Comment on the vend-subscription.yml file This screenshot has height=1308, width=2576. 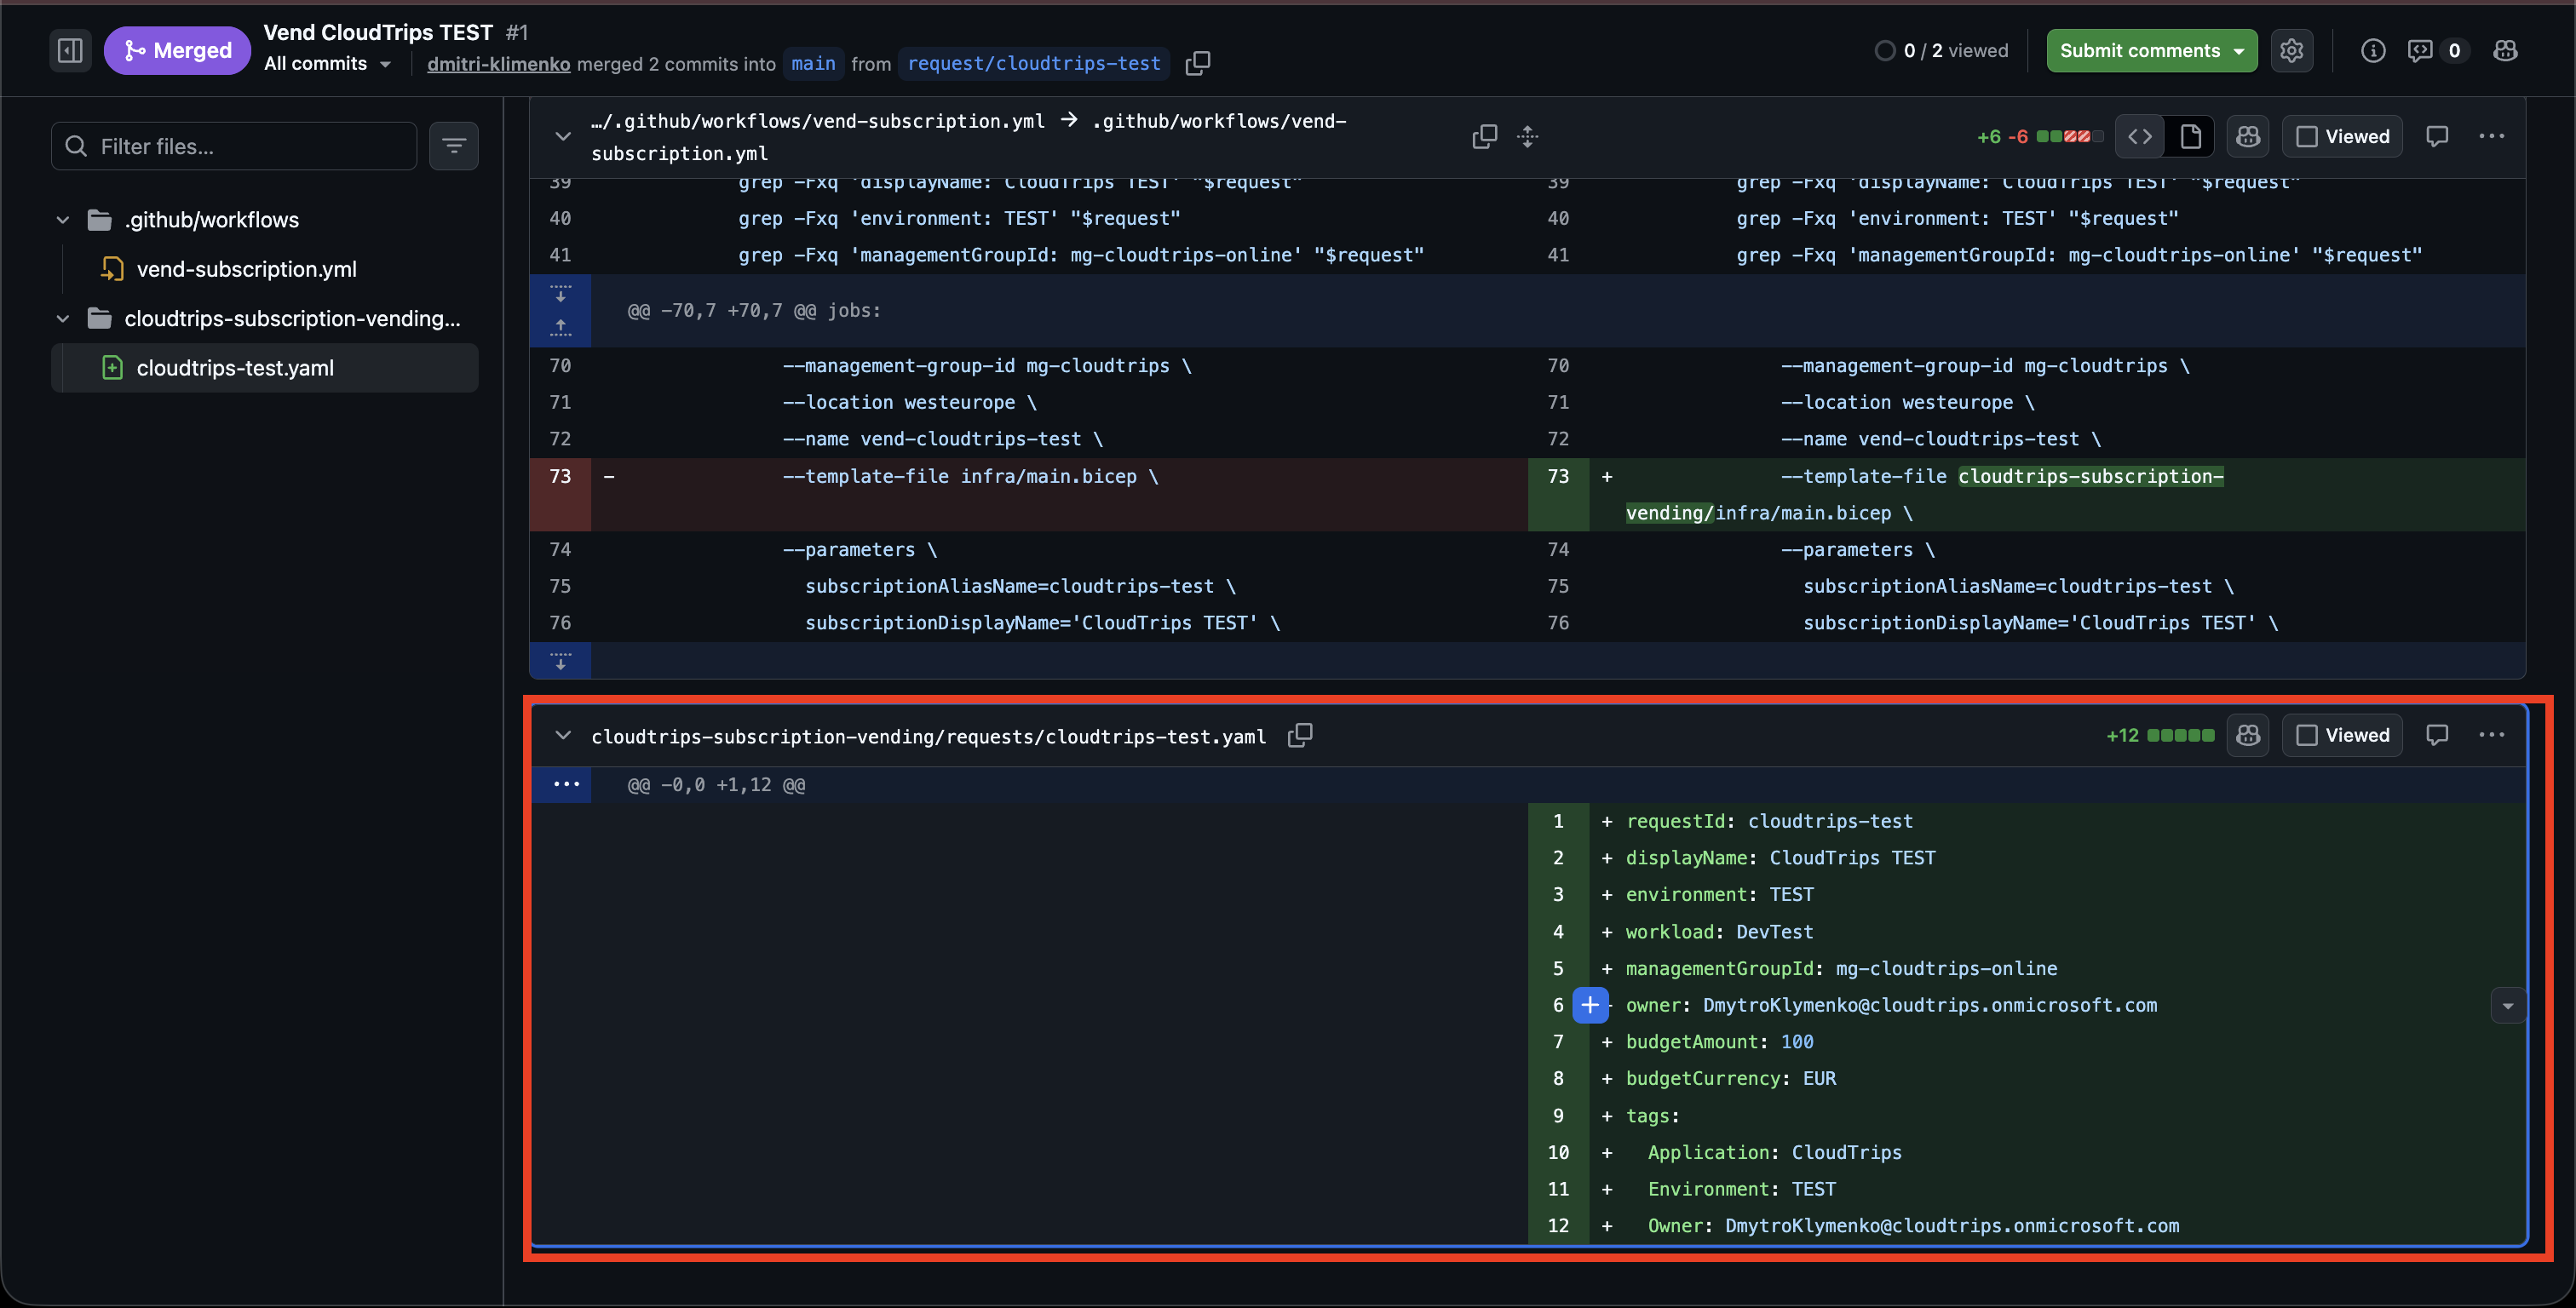pyautogui.click(x=2437, y=136)
